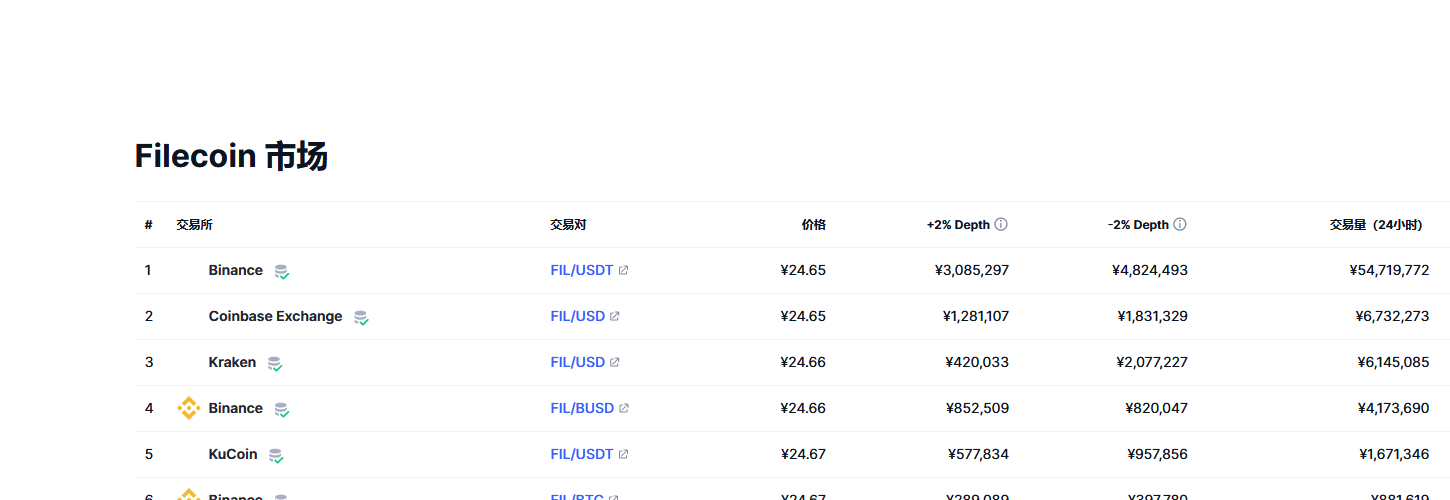Click reserves icon beside rank 1 Binance
This screenshot has width=1450, height=500.
[x=282, y=272]
